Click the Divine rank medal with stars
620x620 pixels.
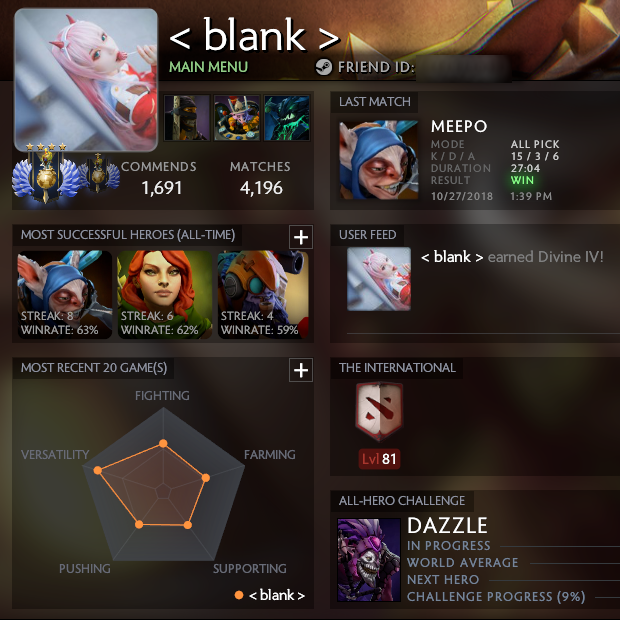46,174
